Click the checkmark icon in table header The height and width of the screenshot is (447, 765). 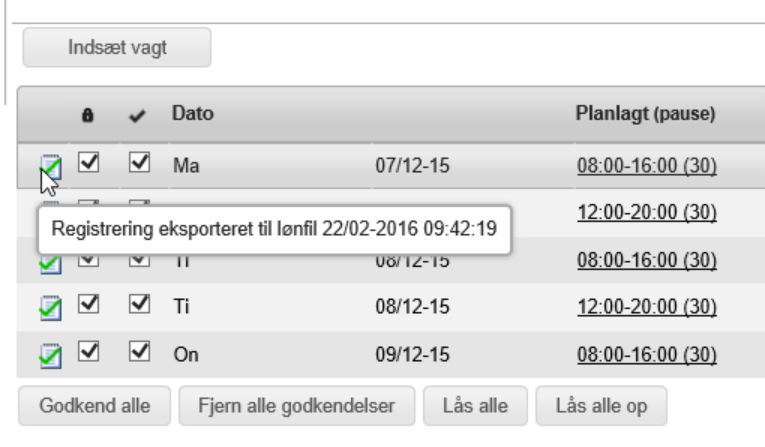pos(134,117)
